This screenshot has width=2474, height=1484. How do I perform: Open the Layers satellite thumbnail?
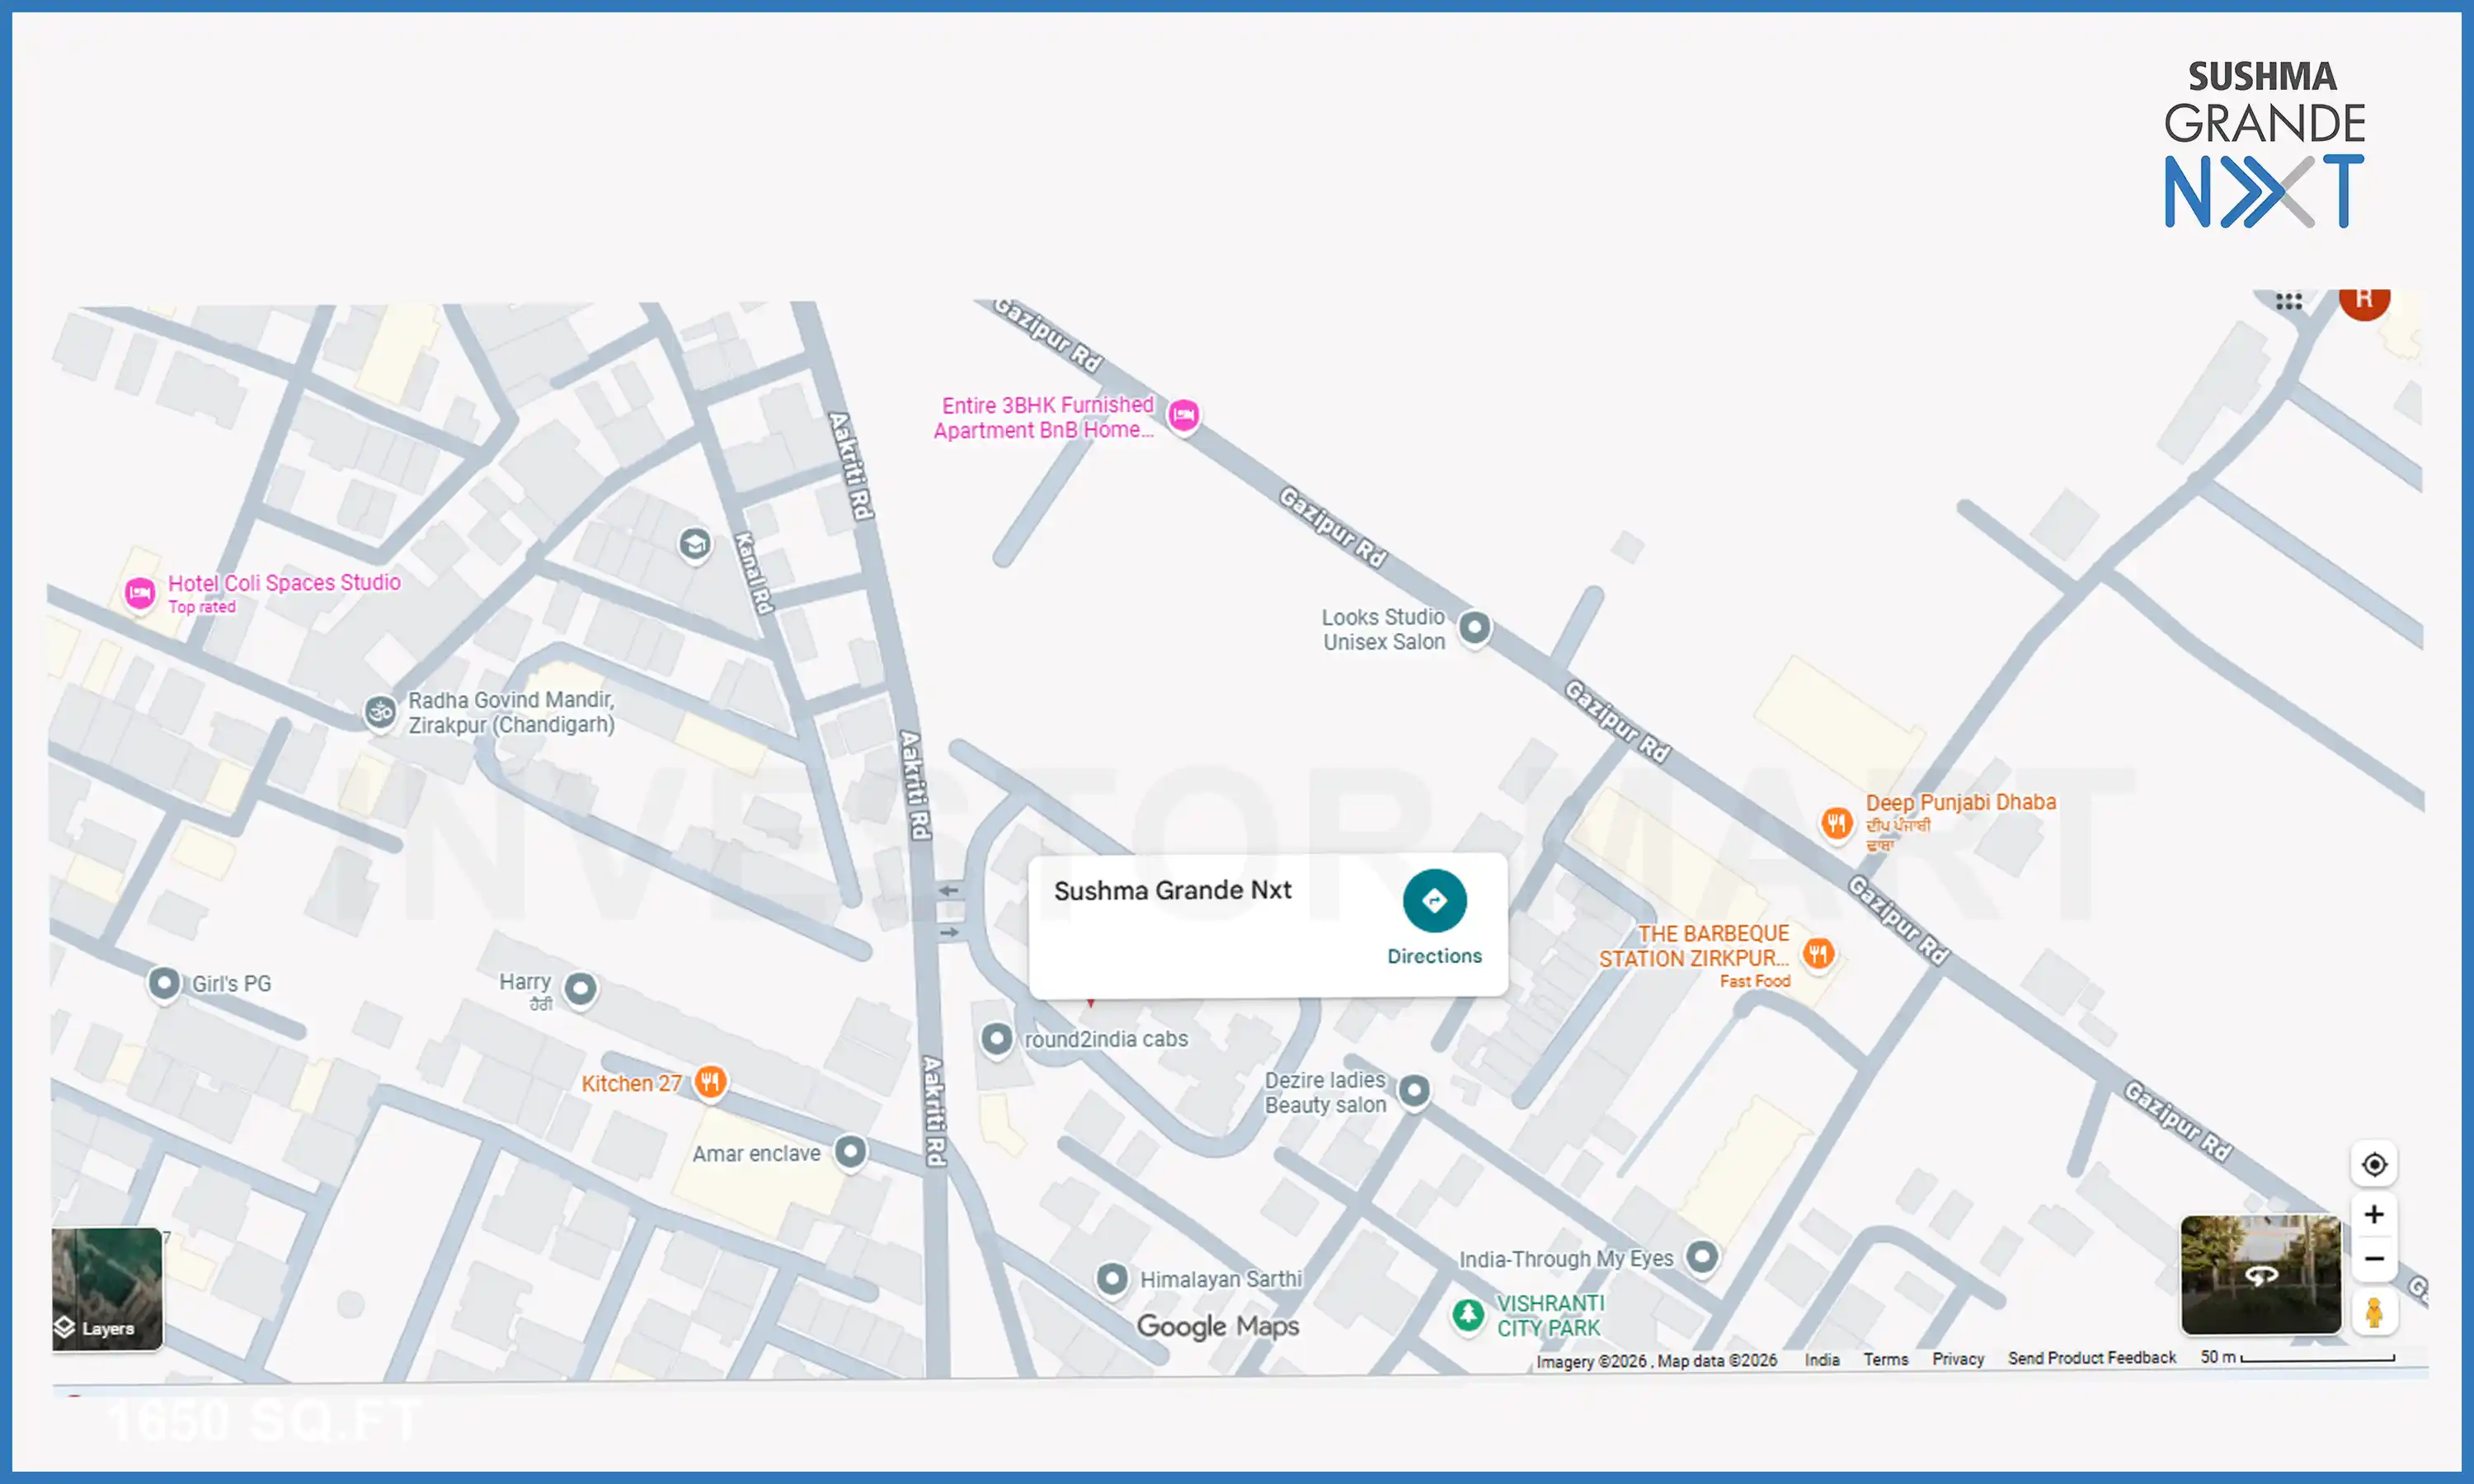(x=107, y=1289)
